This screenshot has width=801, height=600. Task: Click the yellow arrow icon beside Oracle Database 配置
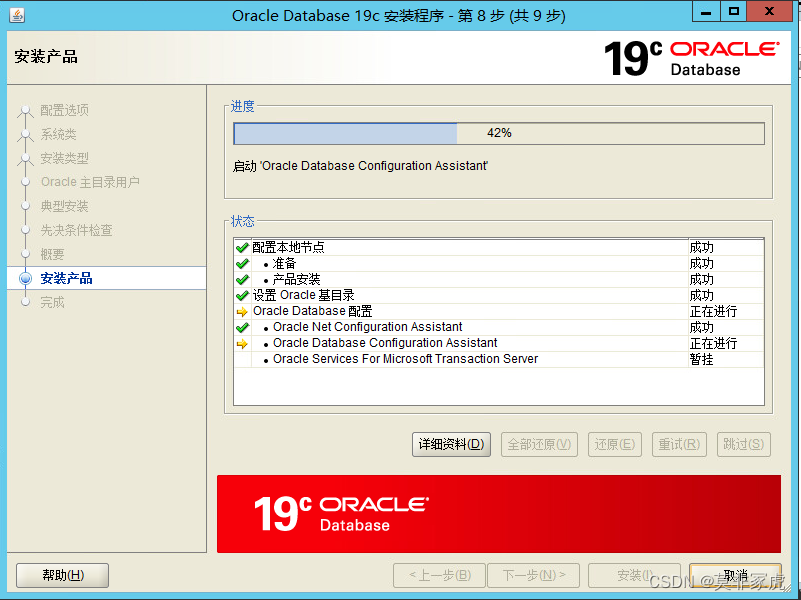tap(241, 311)
